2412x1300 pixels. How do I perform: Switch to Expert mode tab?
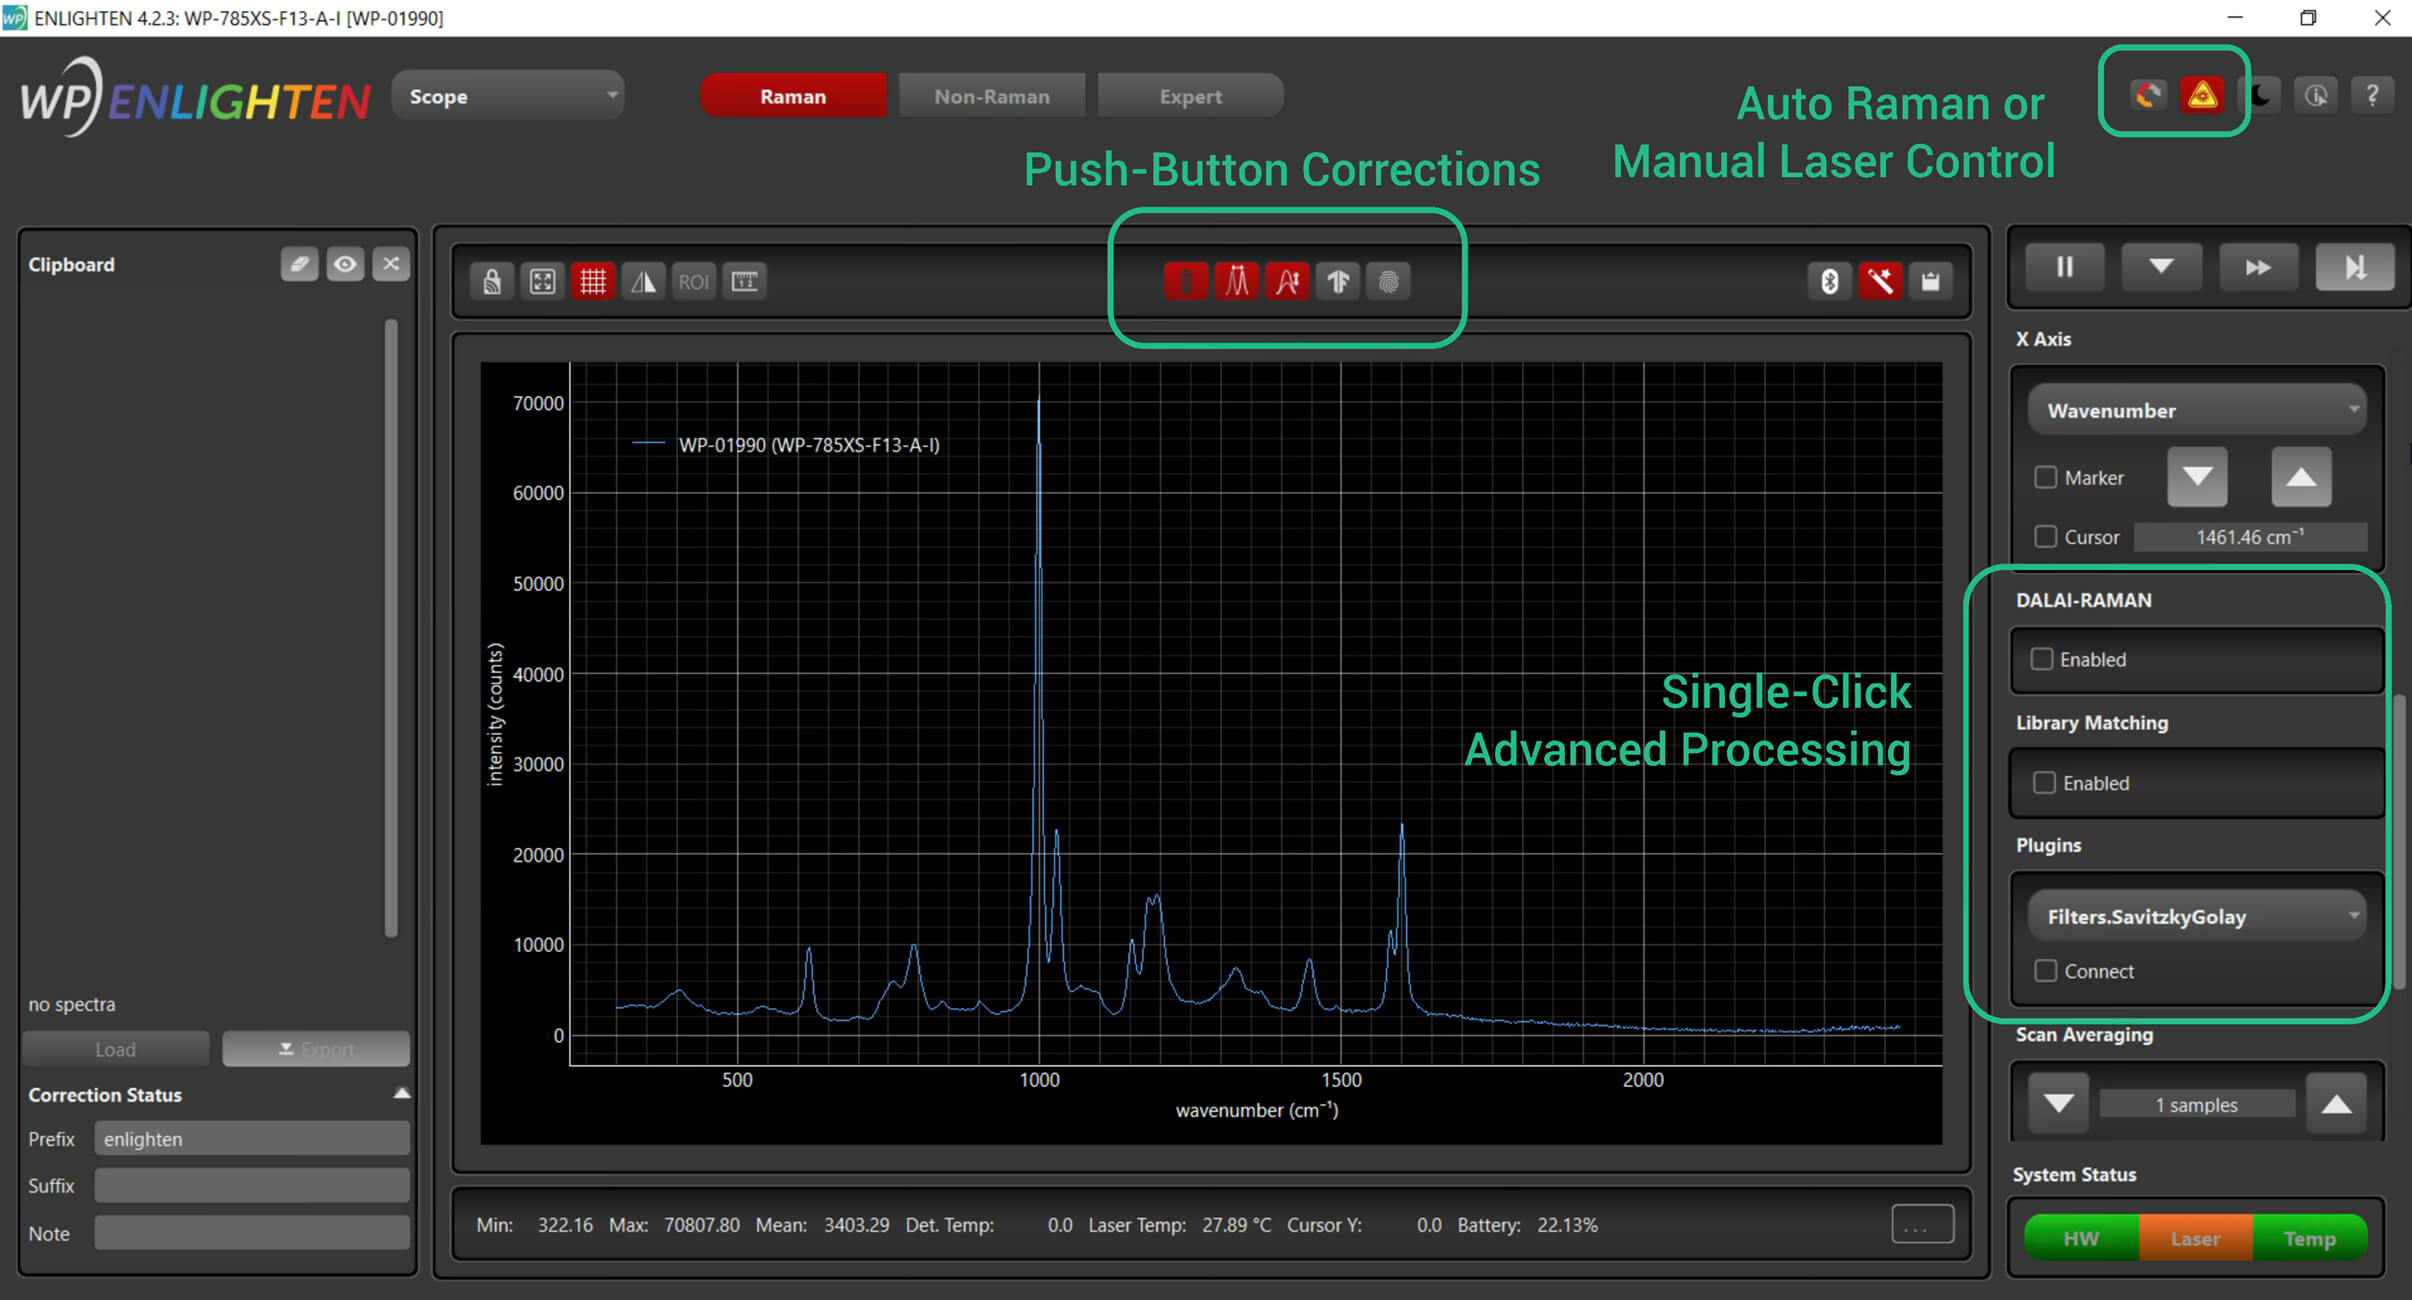[1190, 96]
